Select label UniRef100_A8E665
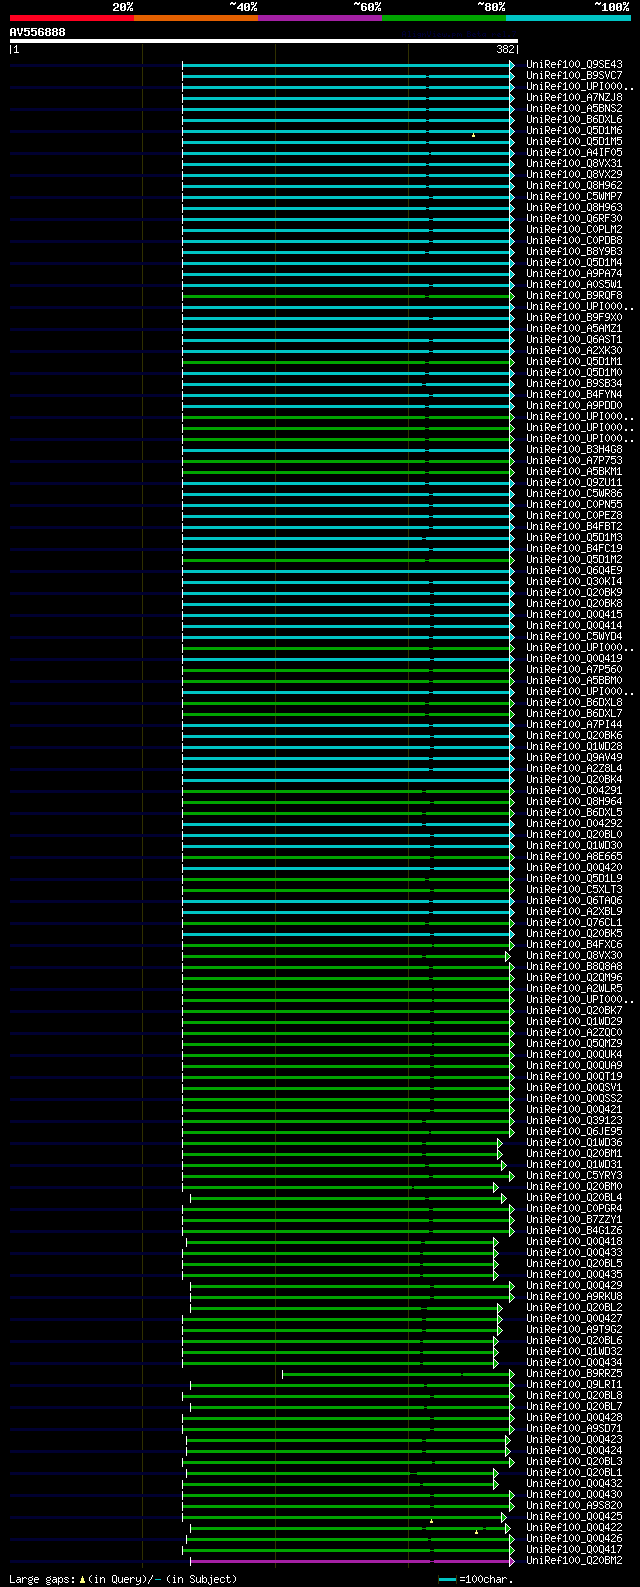 tap(574, 856)
